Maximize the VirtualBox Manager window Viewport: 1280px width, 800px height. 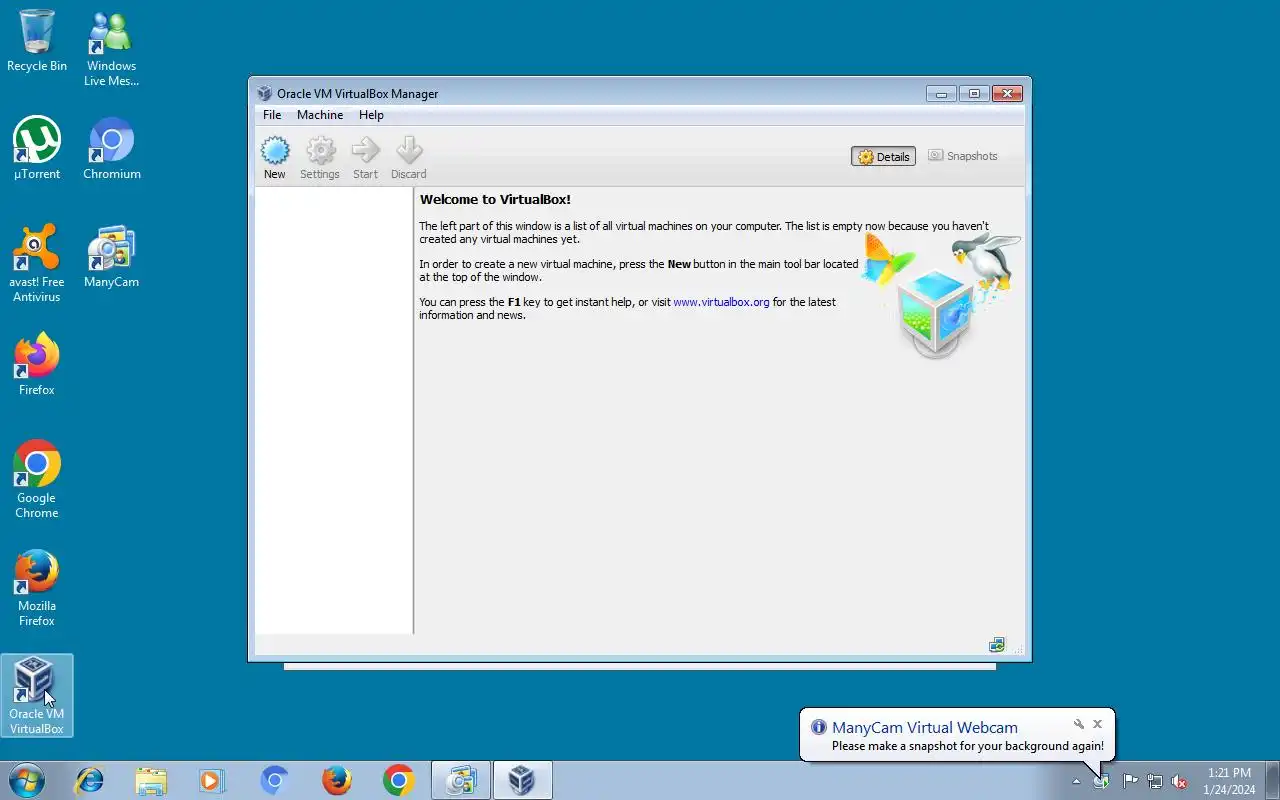(x=974, y=93)
